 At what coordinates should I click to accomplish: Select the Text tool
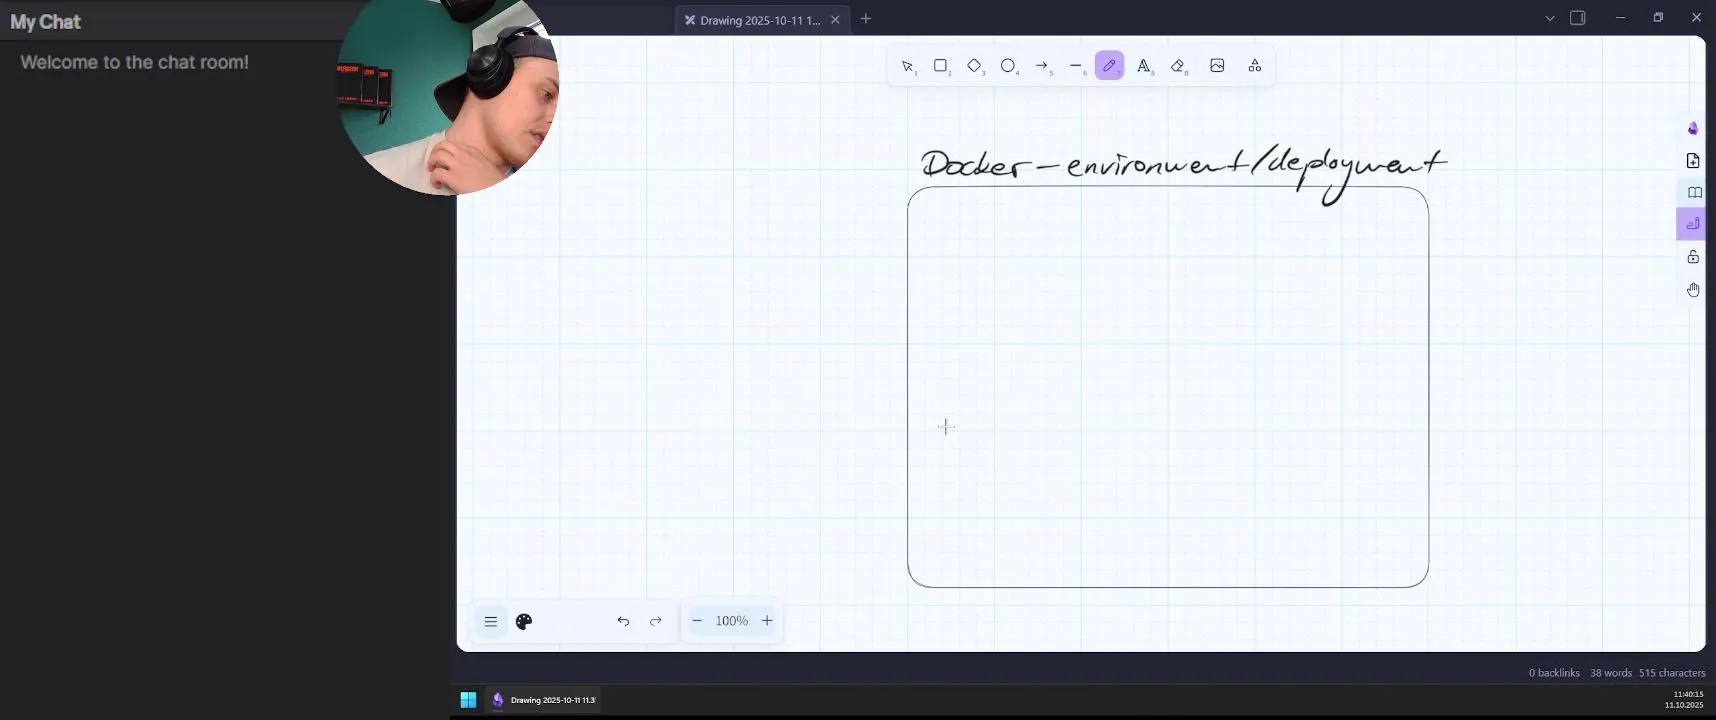pyautogui.click(x=1144, y=66)
